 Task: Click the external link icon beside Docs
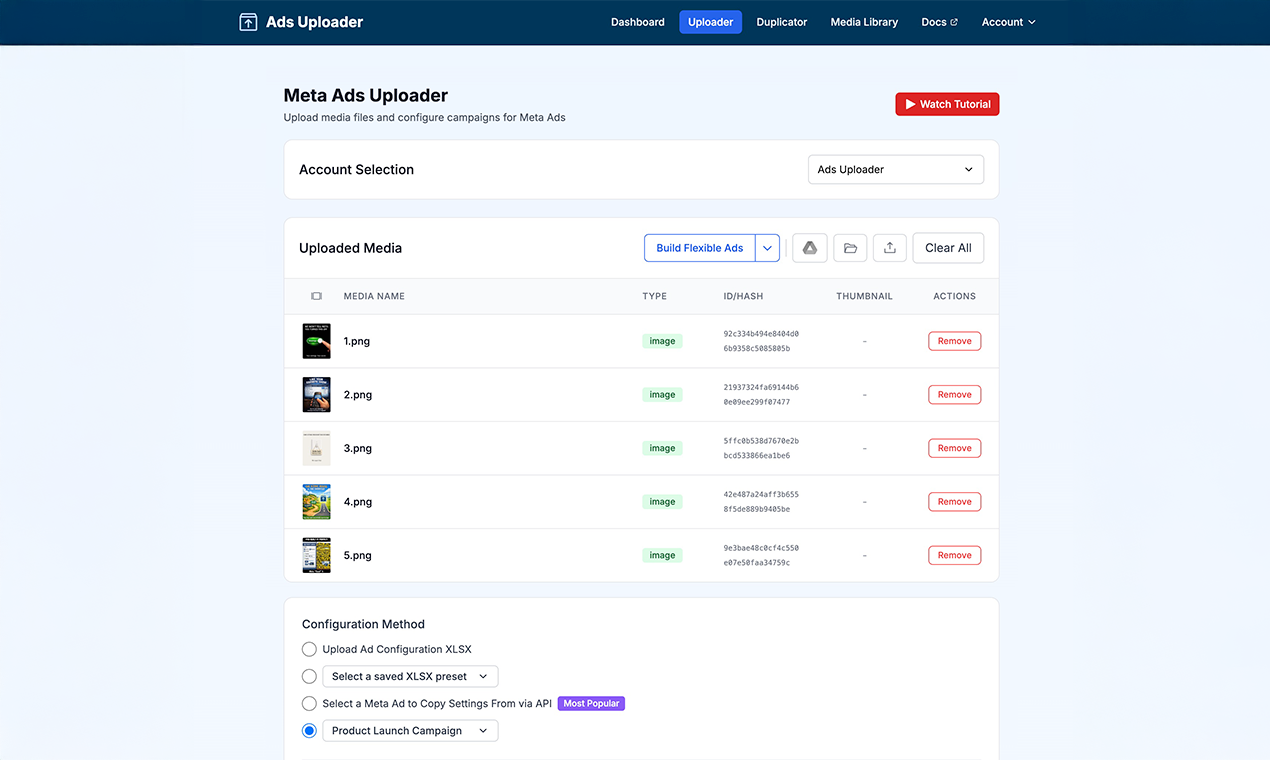(x=954, y=21)
